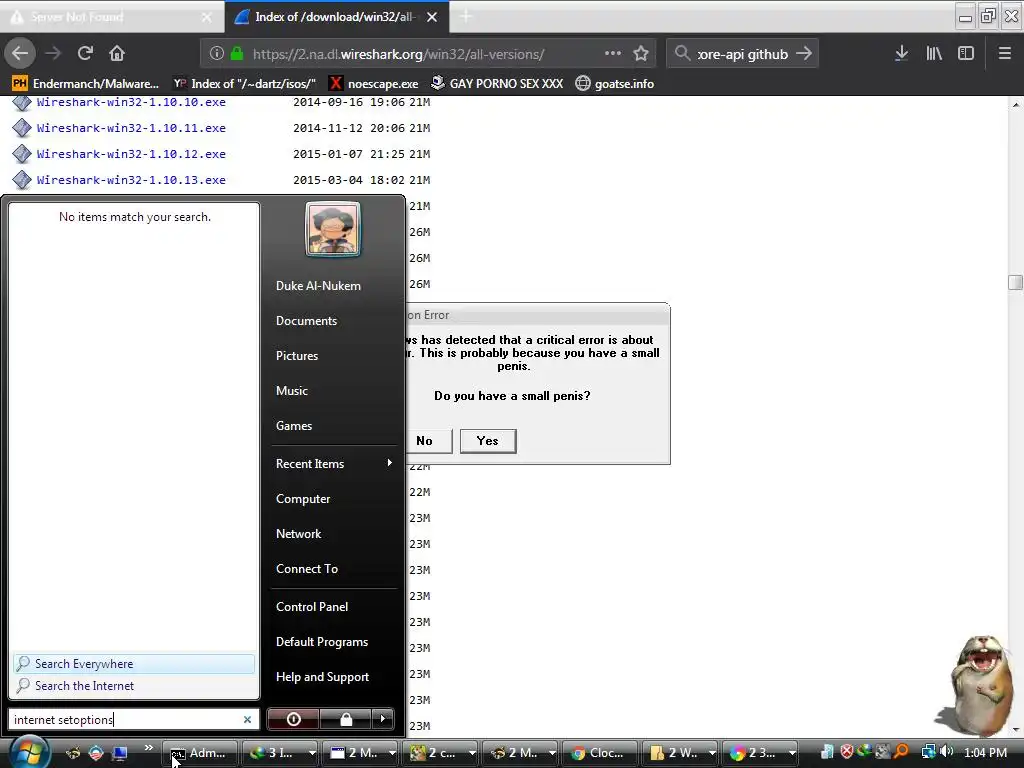Download Wireshark-win32-1.10.11.exe

pyautogui.click(x=131, y=128)
